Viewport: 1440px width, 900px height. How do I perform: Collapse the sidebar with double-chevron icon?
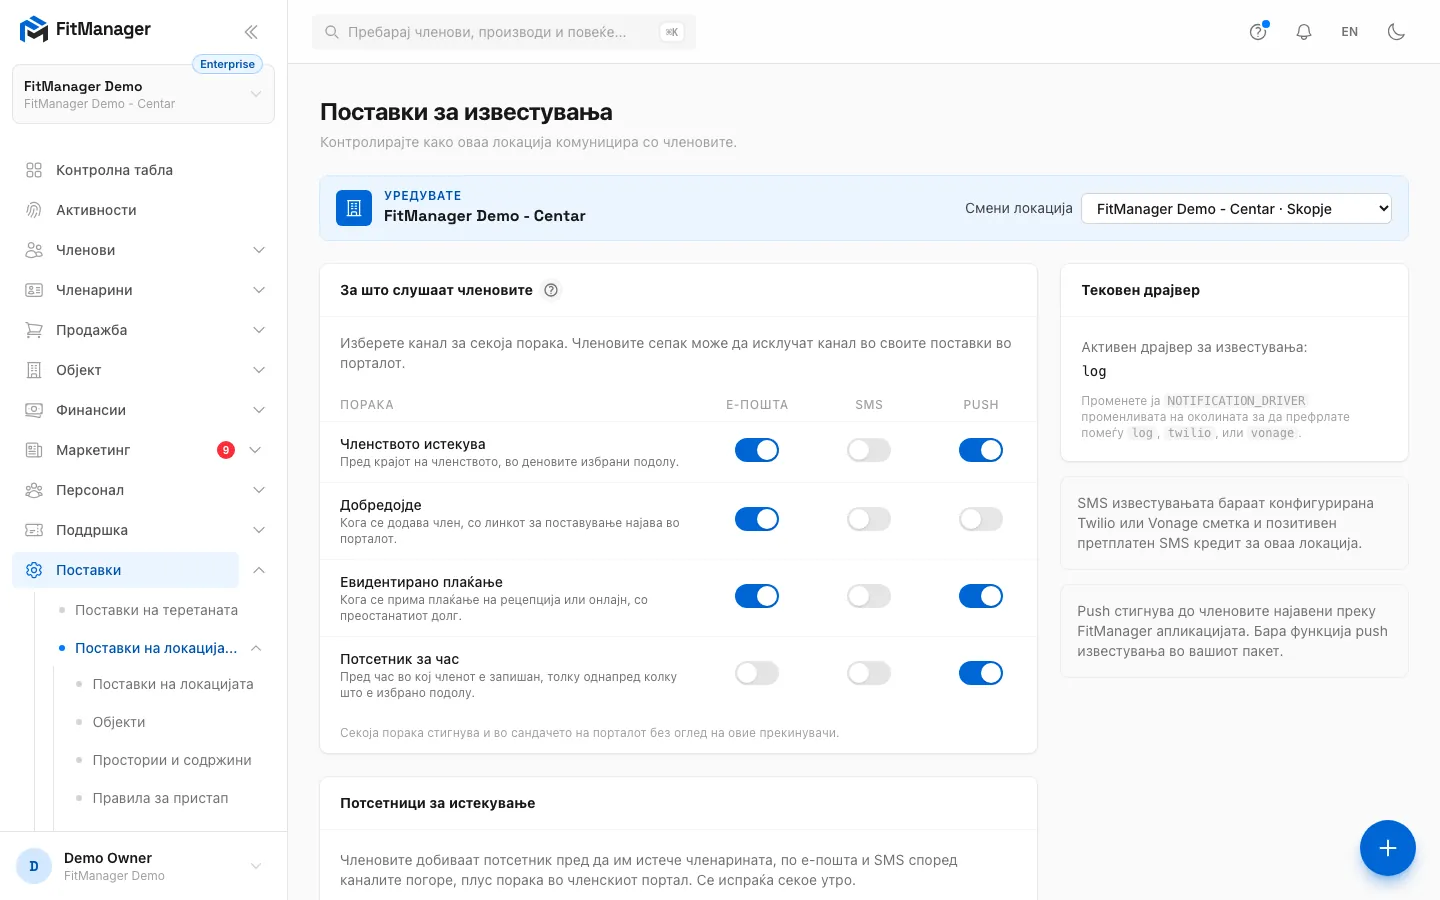tap(251, 32)
